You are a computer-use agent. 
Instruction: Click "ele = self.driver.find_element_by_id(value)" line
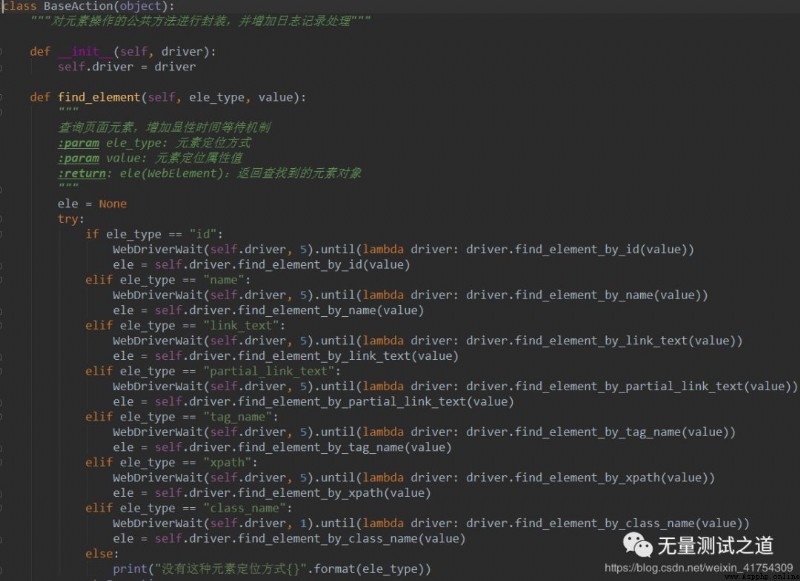click(261, 264)
